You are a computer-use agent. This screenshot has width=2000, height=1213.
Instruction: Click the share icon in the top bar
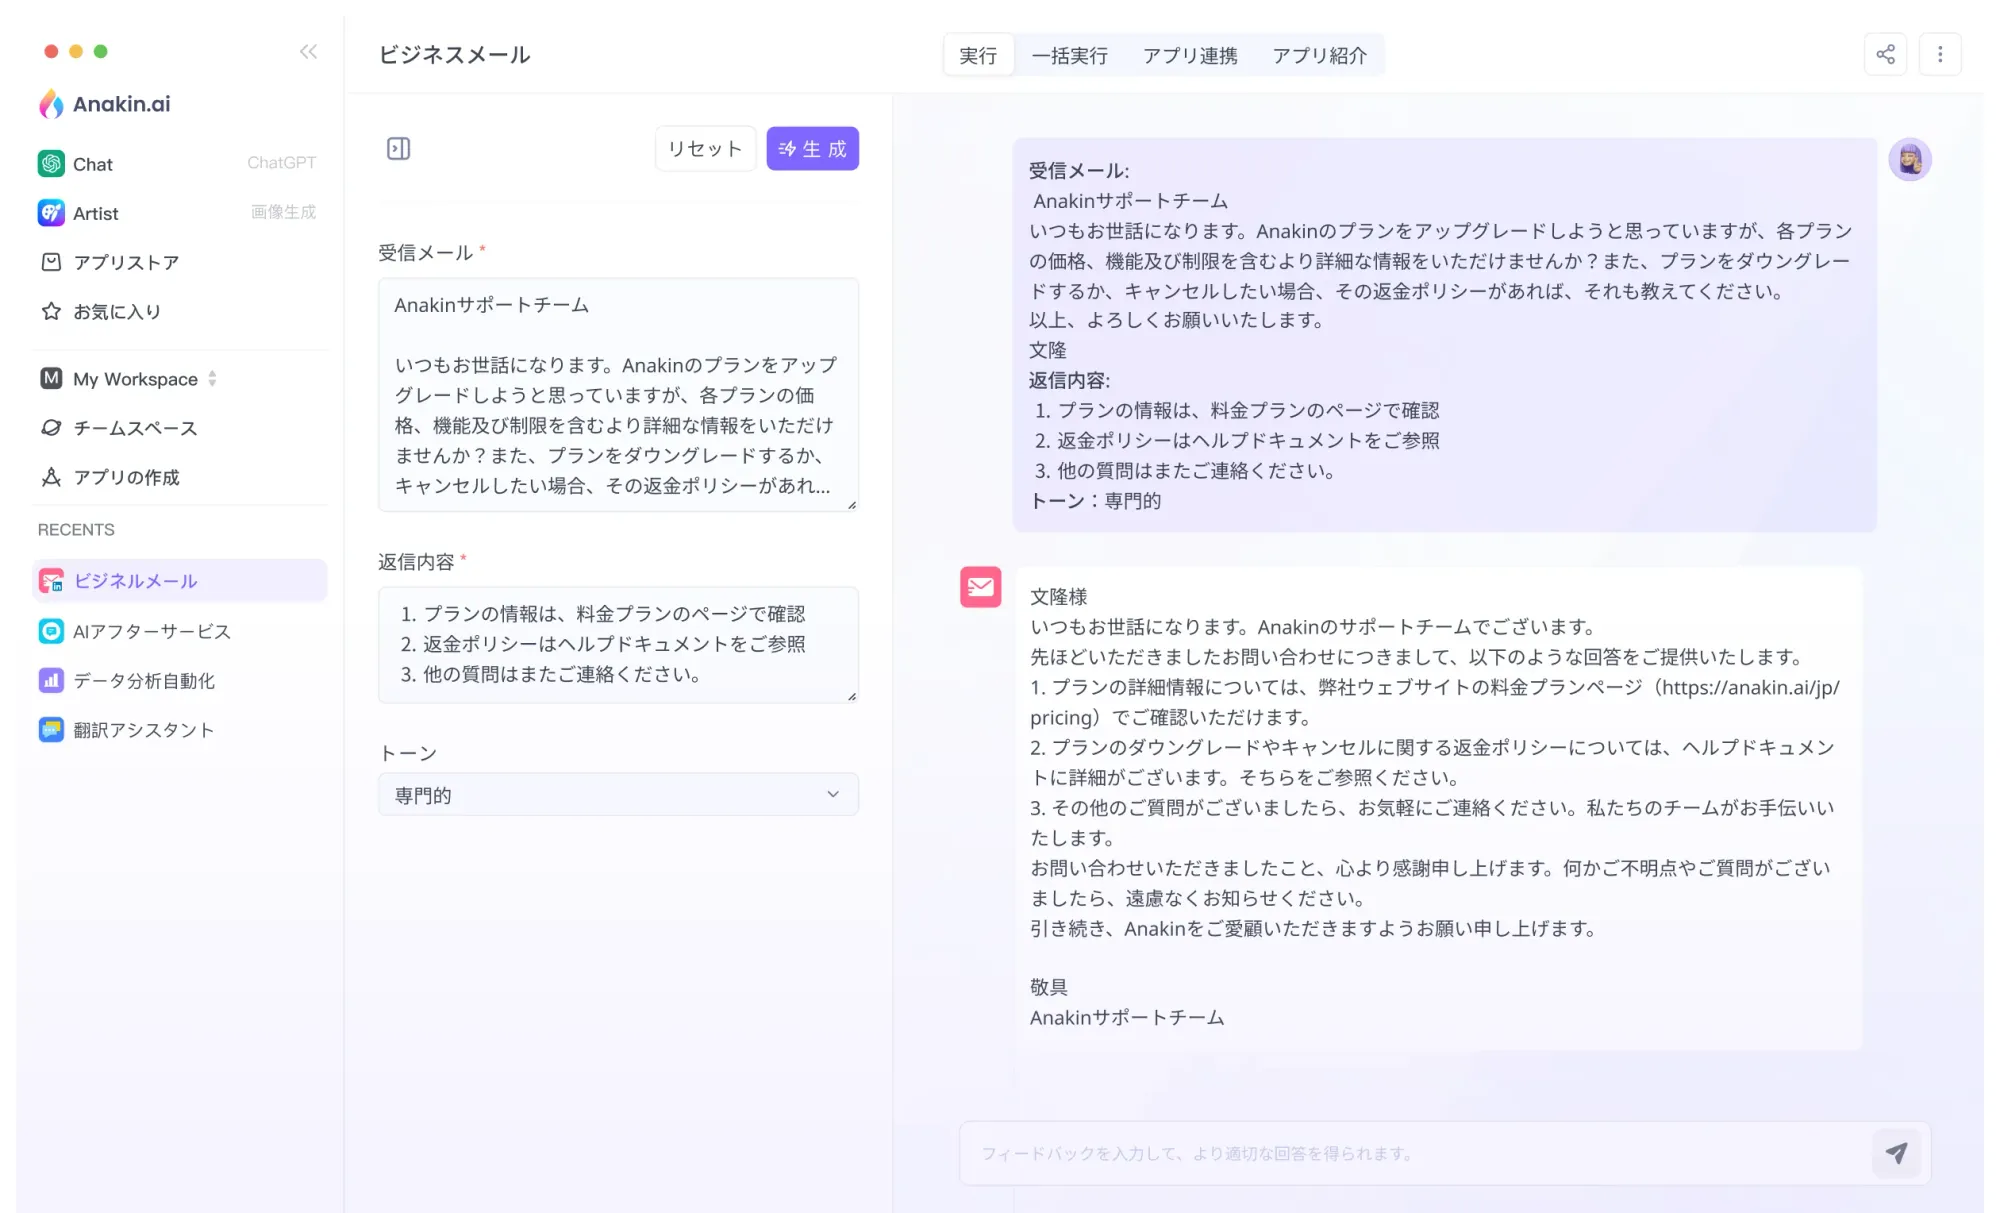click(x=1885, y=54)
